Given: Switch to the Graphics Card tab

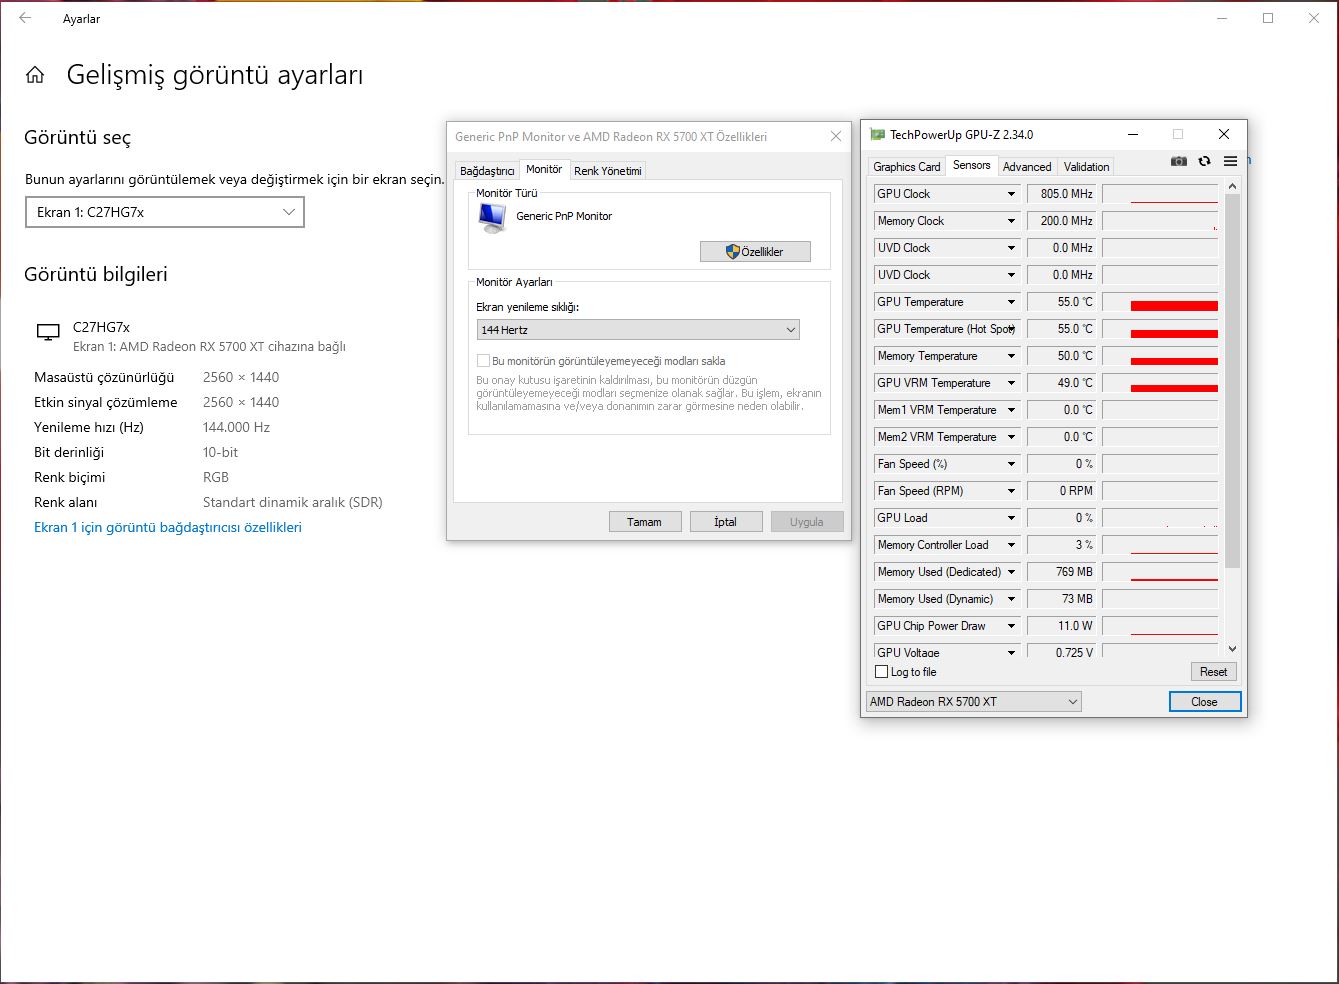Looking at the screenshot, I should (907, 167).
